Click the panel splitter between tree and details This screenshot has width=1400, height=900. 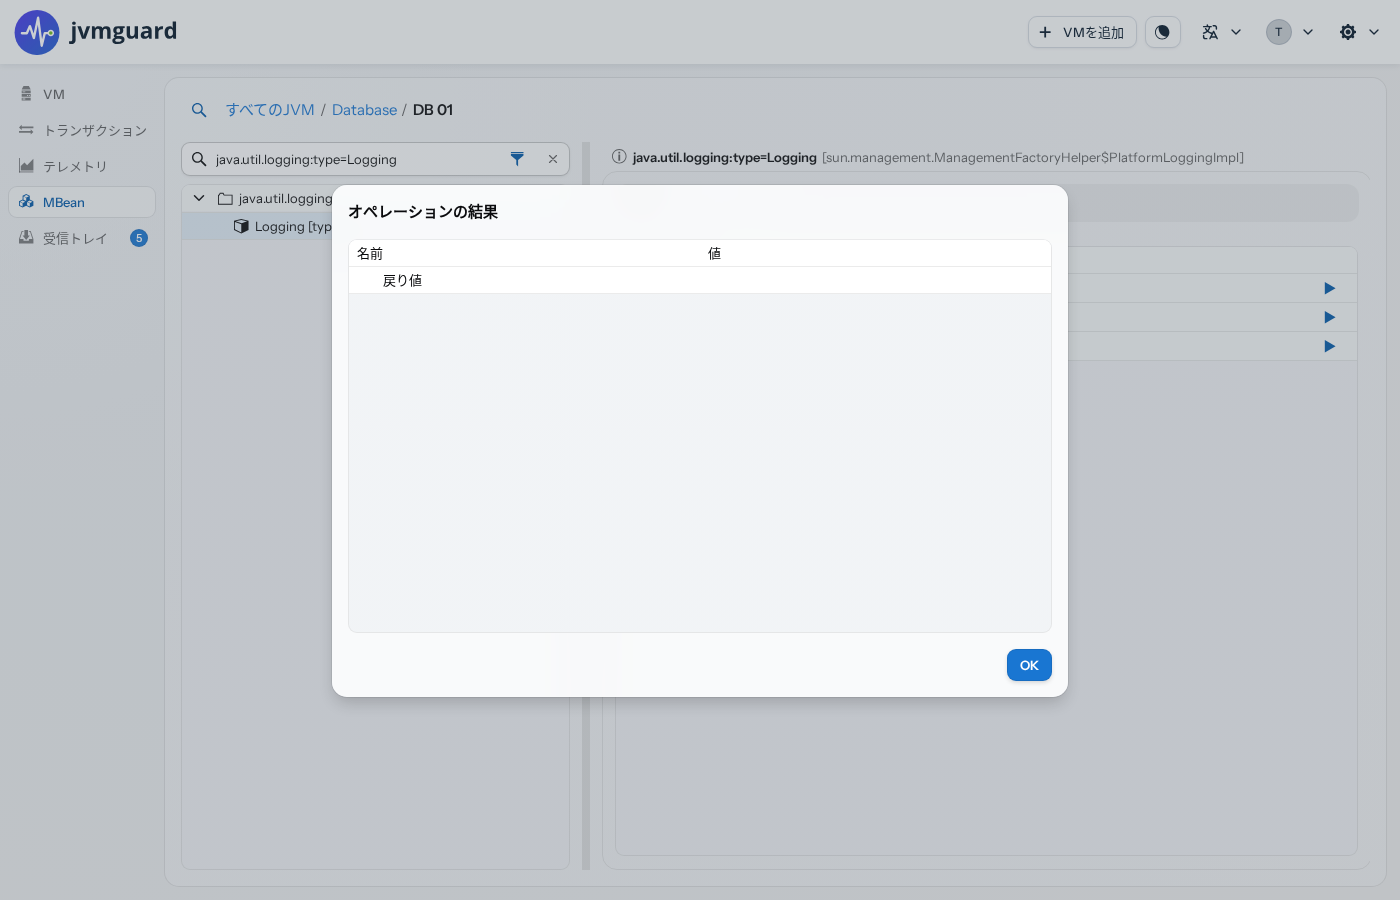[x=586, y=505]
